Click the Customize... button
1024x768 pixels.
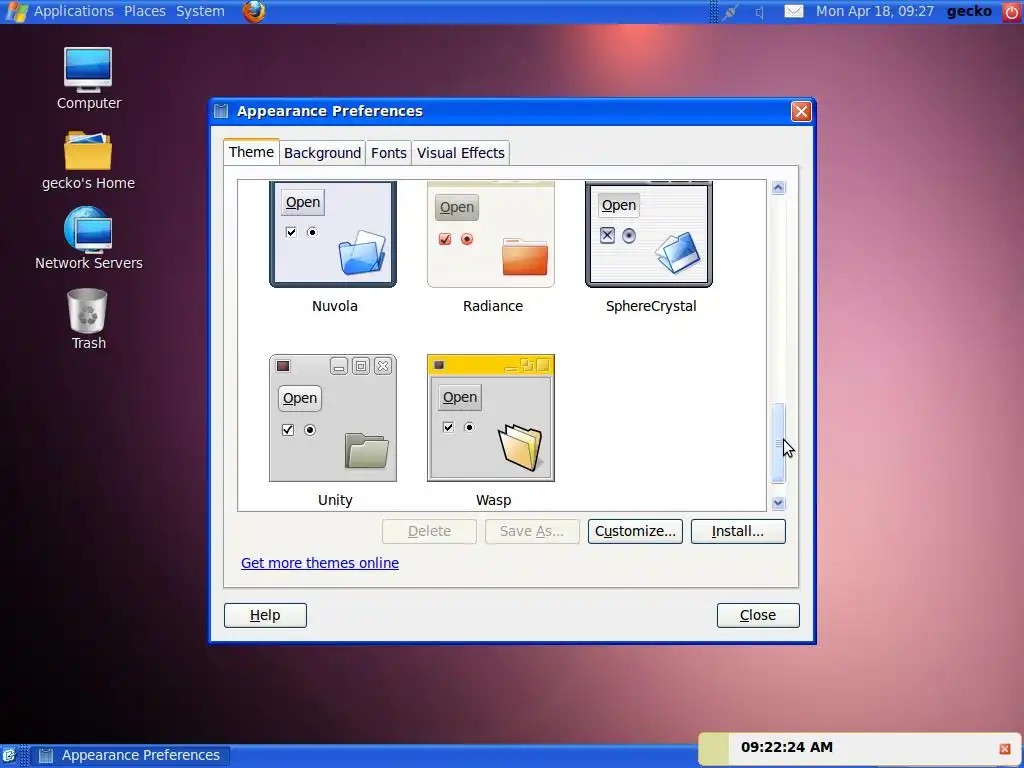[635, 532]
